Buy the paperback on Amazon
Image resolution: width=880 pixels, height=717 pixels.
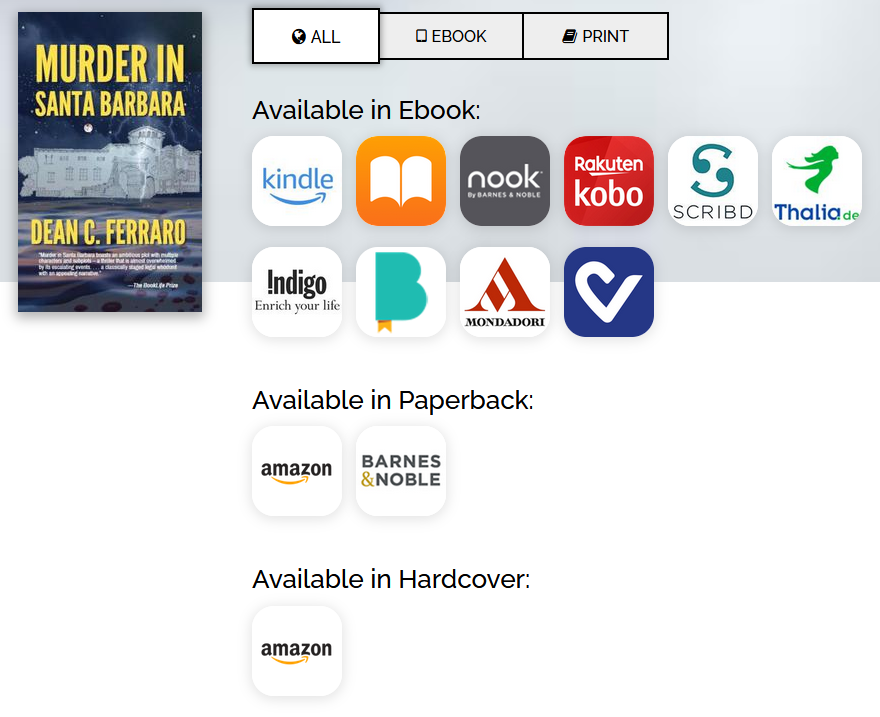tap(297, 471)
